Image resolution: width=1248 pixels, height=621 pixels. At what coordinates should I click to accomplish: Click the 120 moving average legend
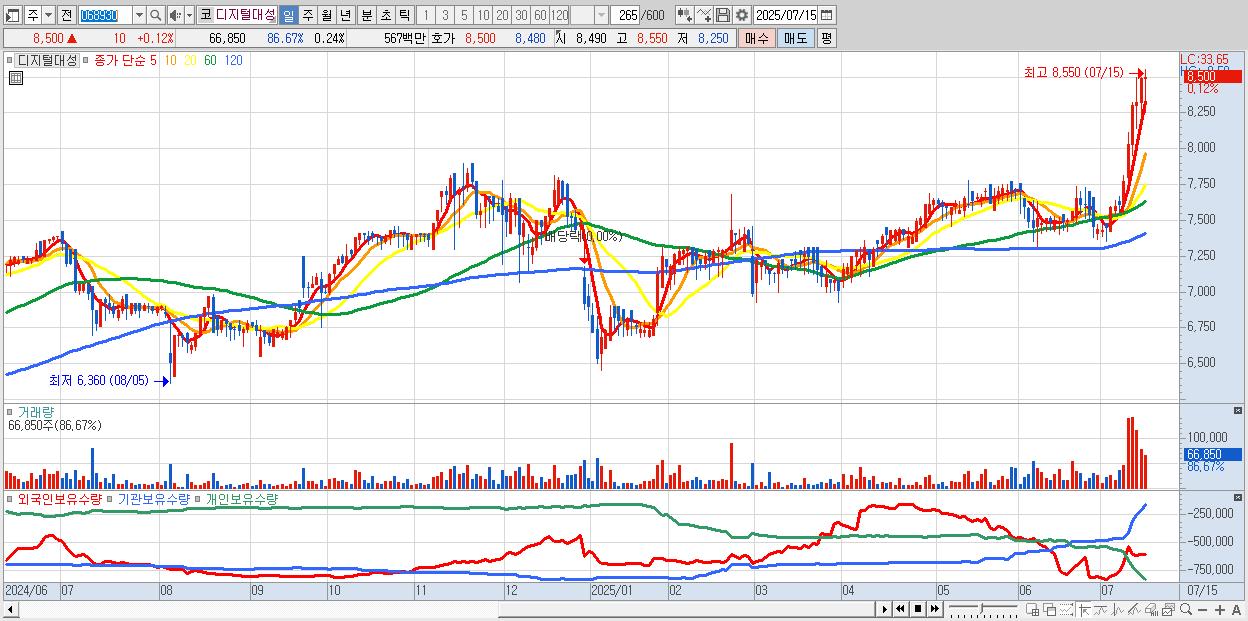[x=233, y=60]
